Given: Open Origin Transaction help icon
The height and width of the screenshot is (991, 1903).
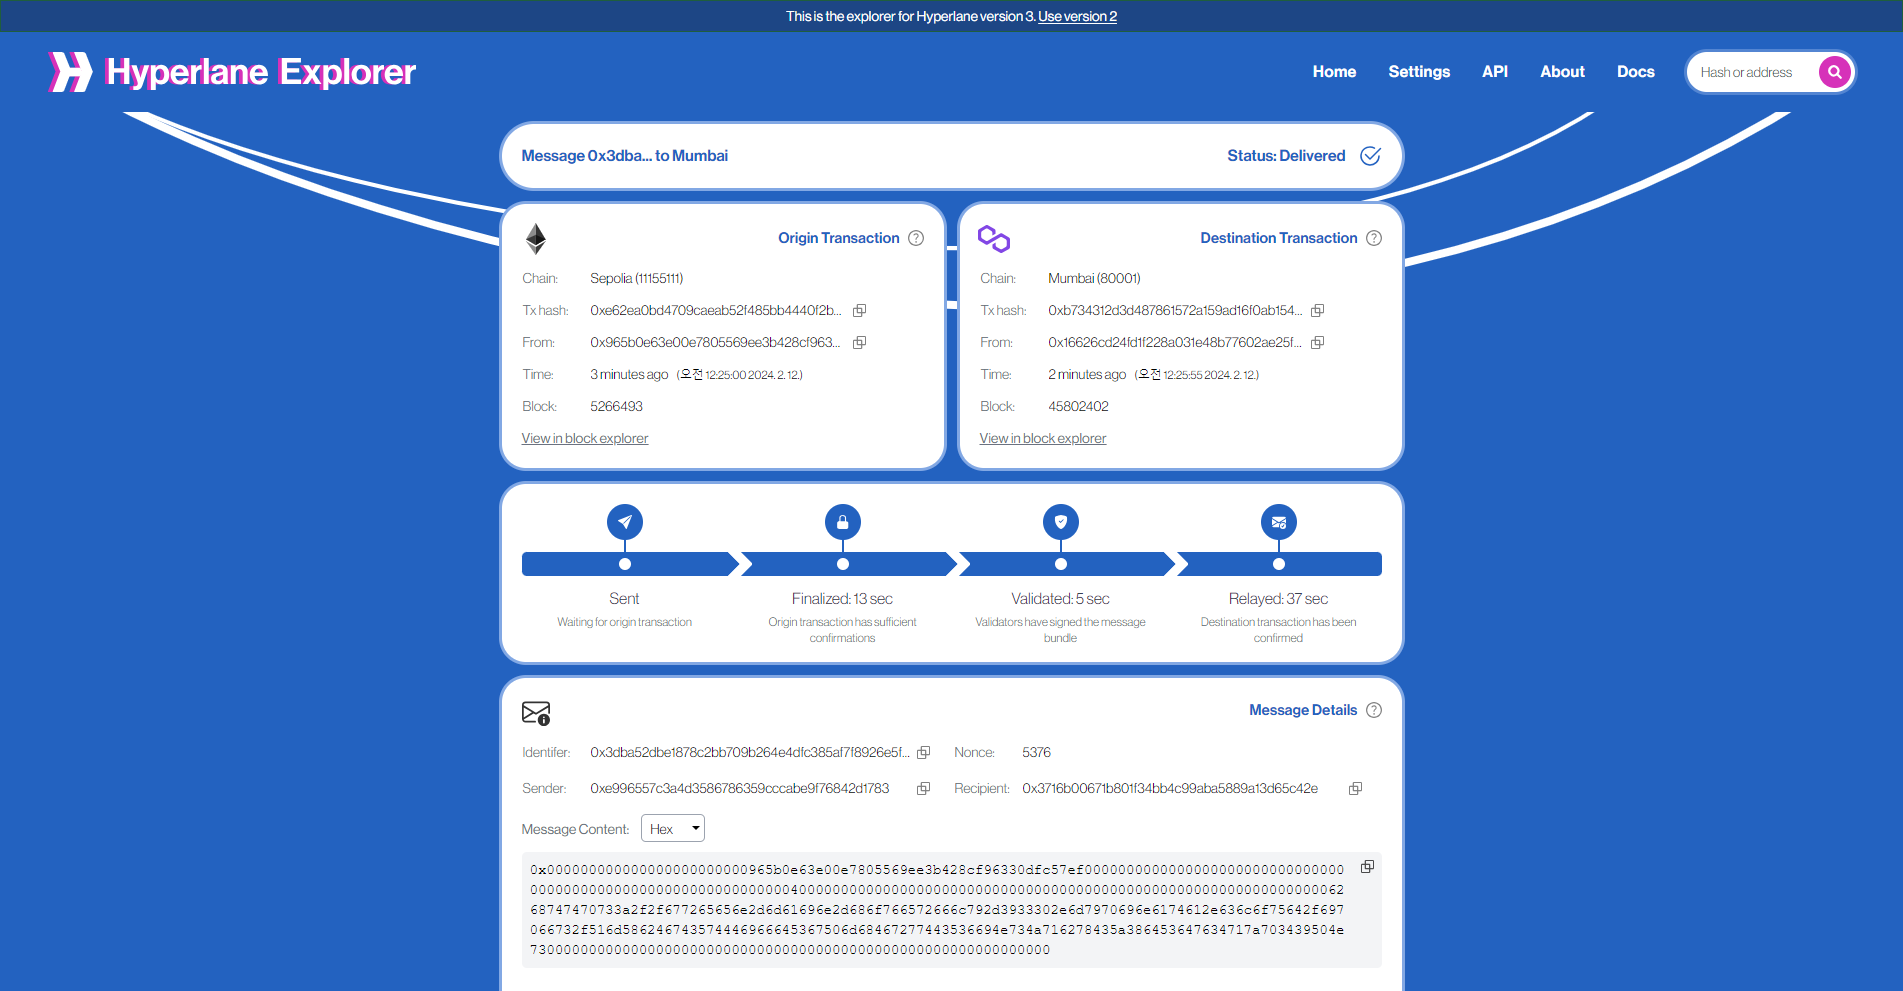Looking at the screenshot, I should 916,238.
